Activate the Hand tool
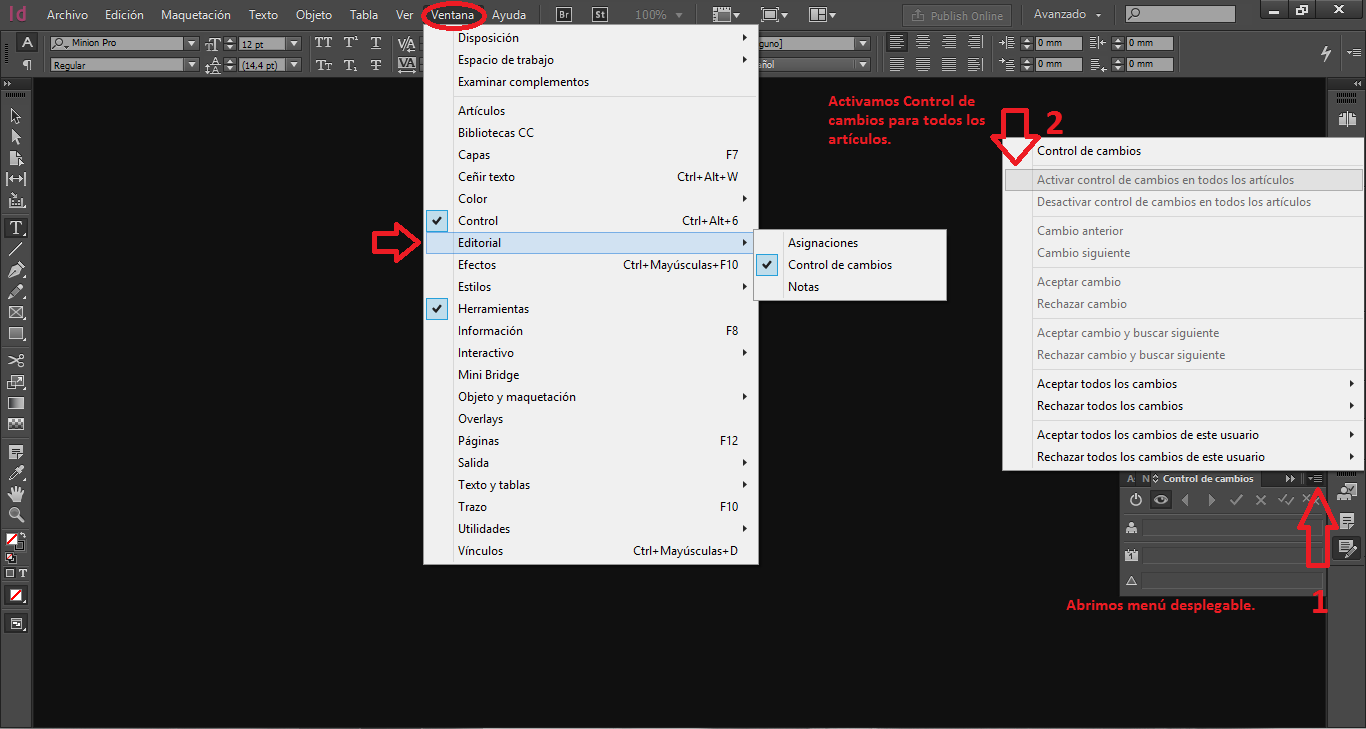The height and width of the screenshot is (729, 1366). (x=16, y=494)
